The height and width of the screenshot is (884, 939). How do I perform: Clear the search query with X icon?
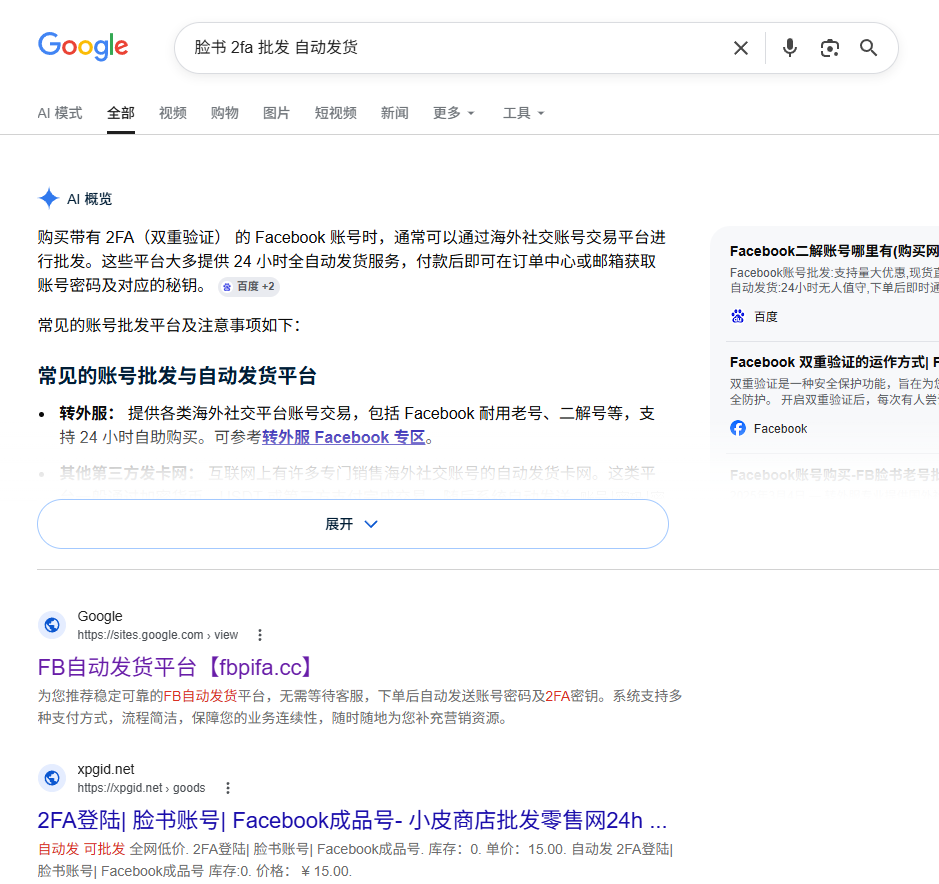741,48
